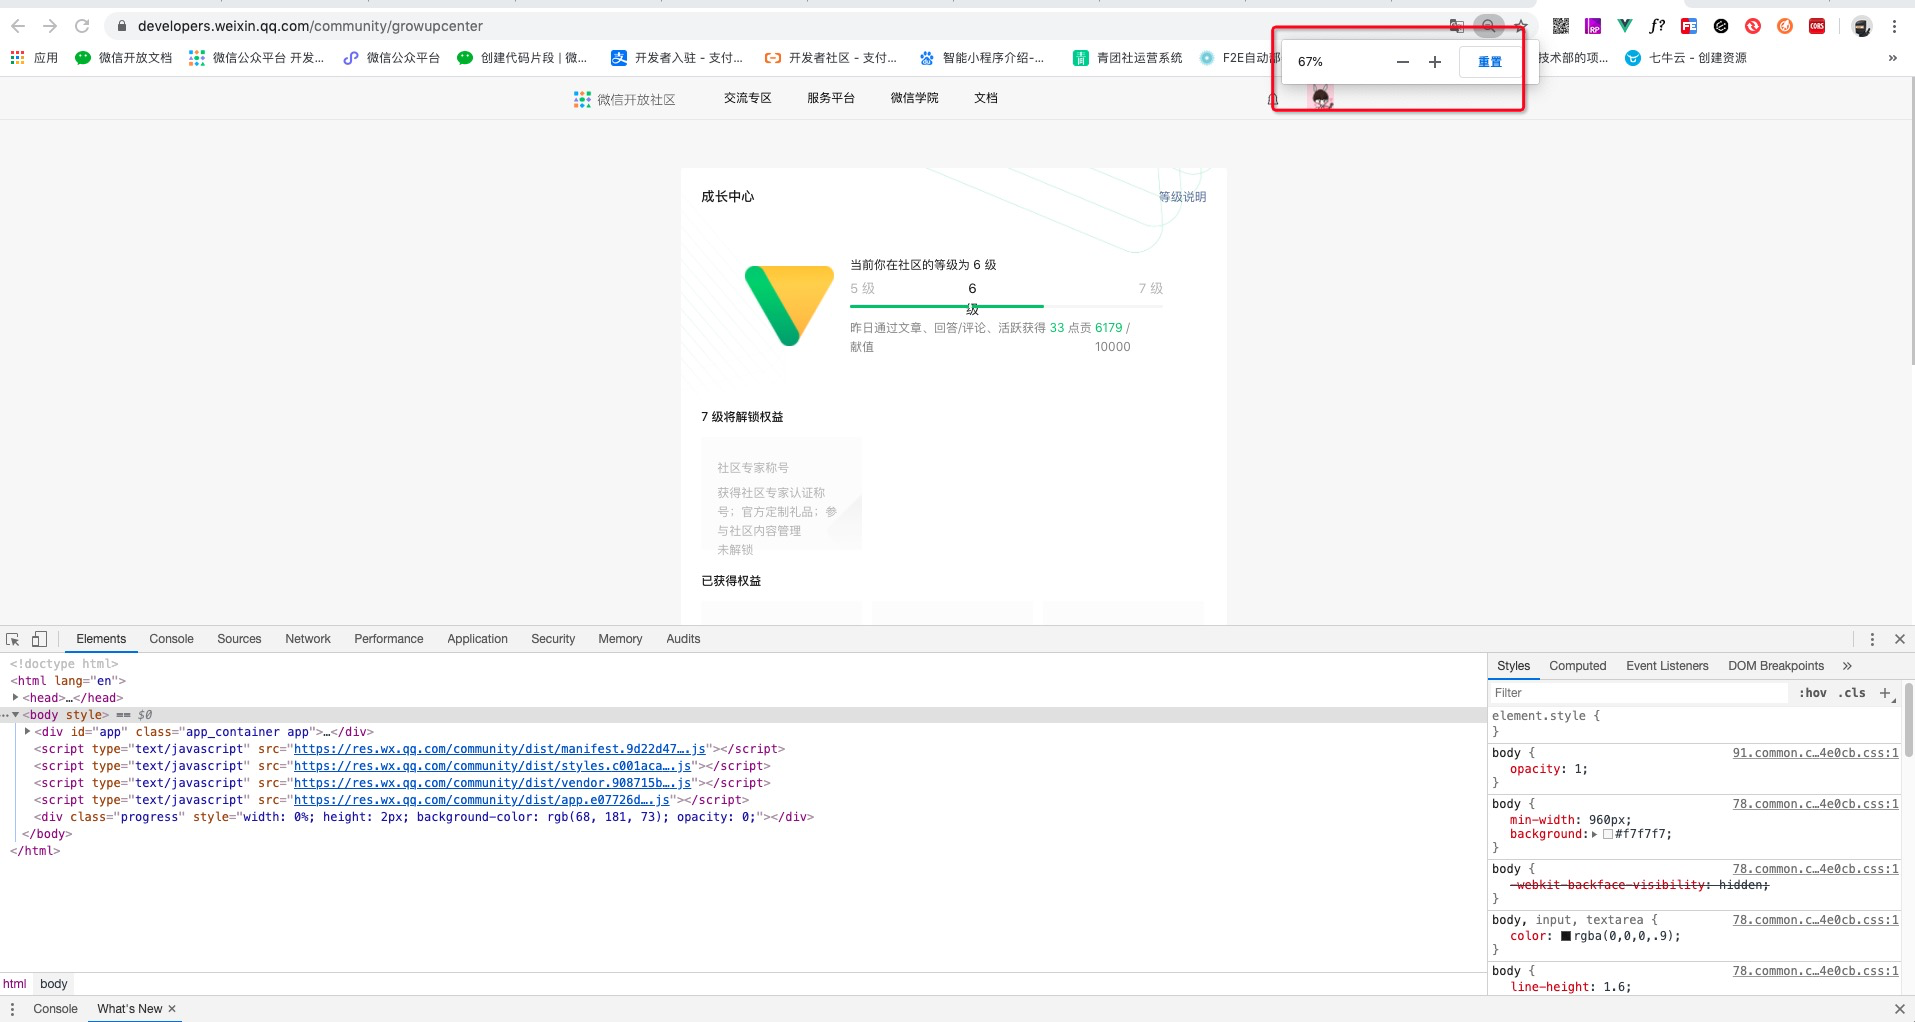This screenshot has width=1915, height=1022.
Task: Increase zoom with the plus button
Action: 1435,62
